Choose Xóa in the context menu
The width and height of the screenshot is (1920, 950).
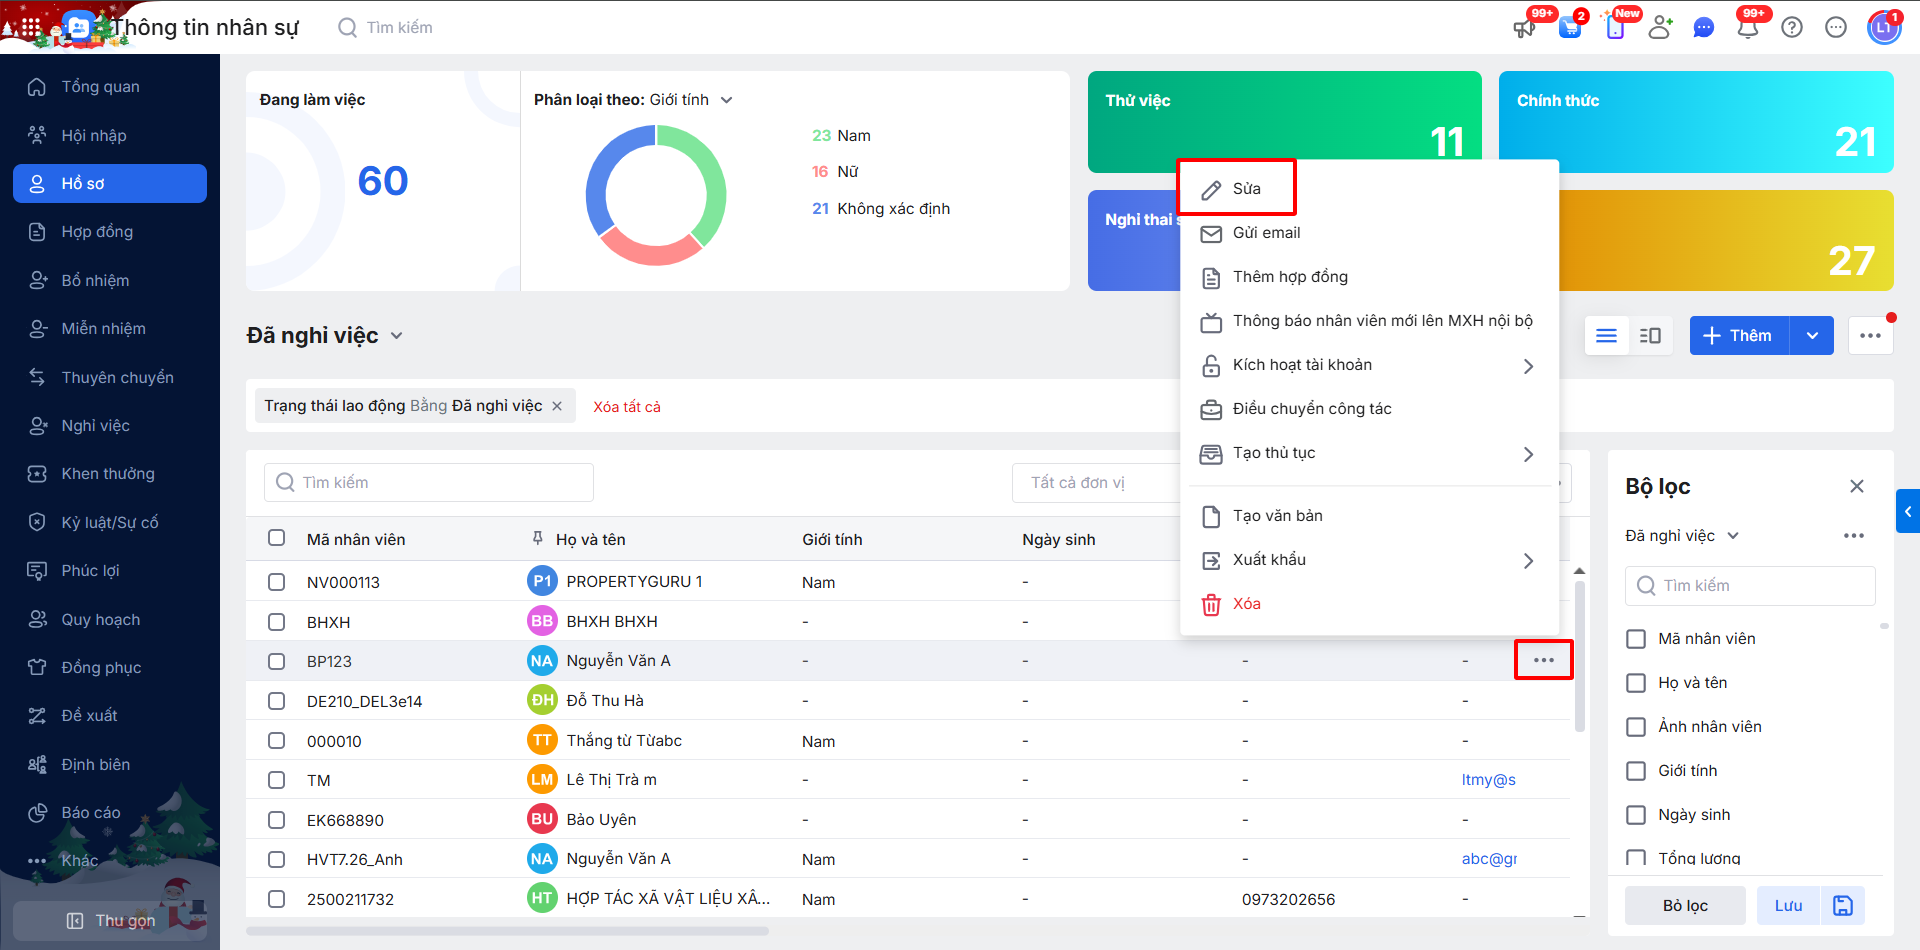pyautogui.click(x=1245, y=604)
